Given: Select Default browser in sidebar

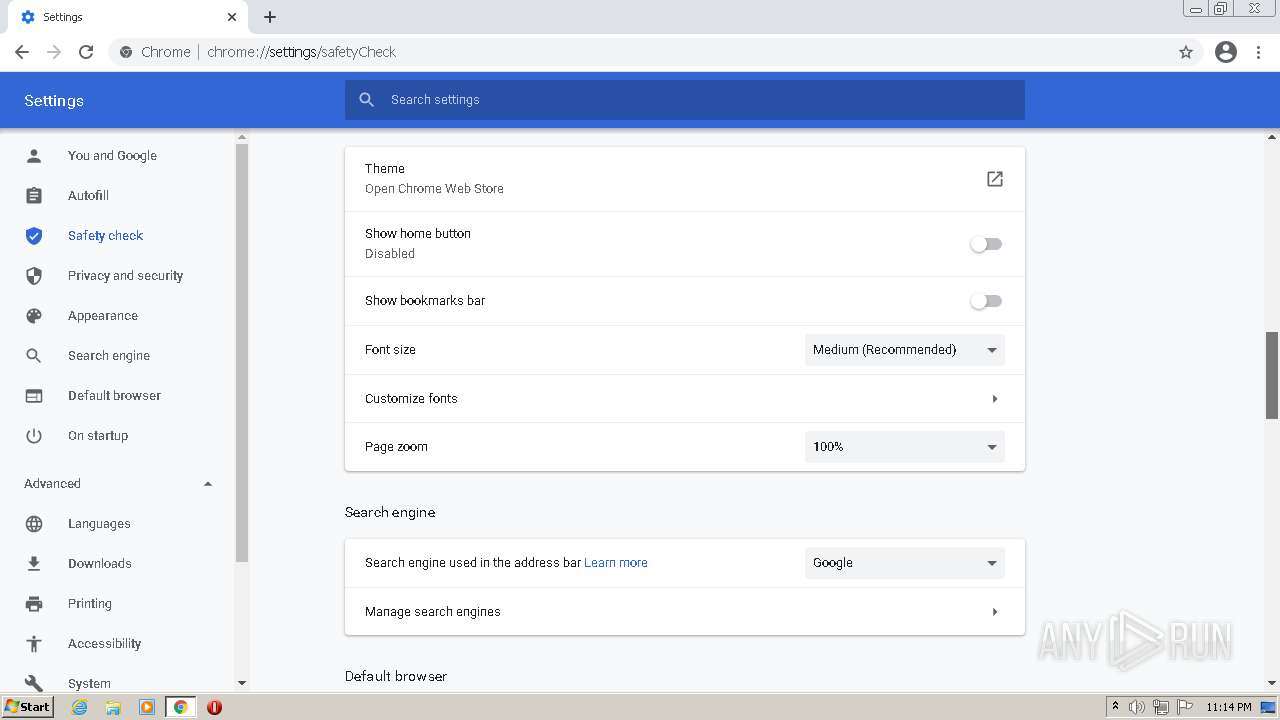Looking at the screenshot, I should 114,396.
